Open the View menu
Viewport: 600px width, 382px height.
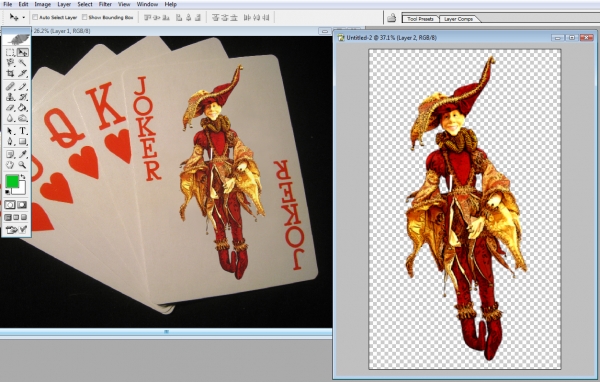pos(124,4)
